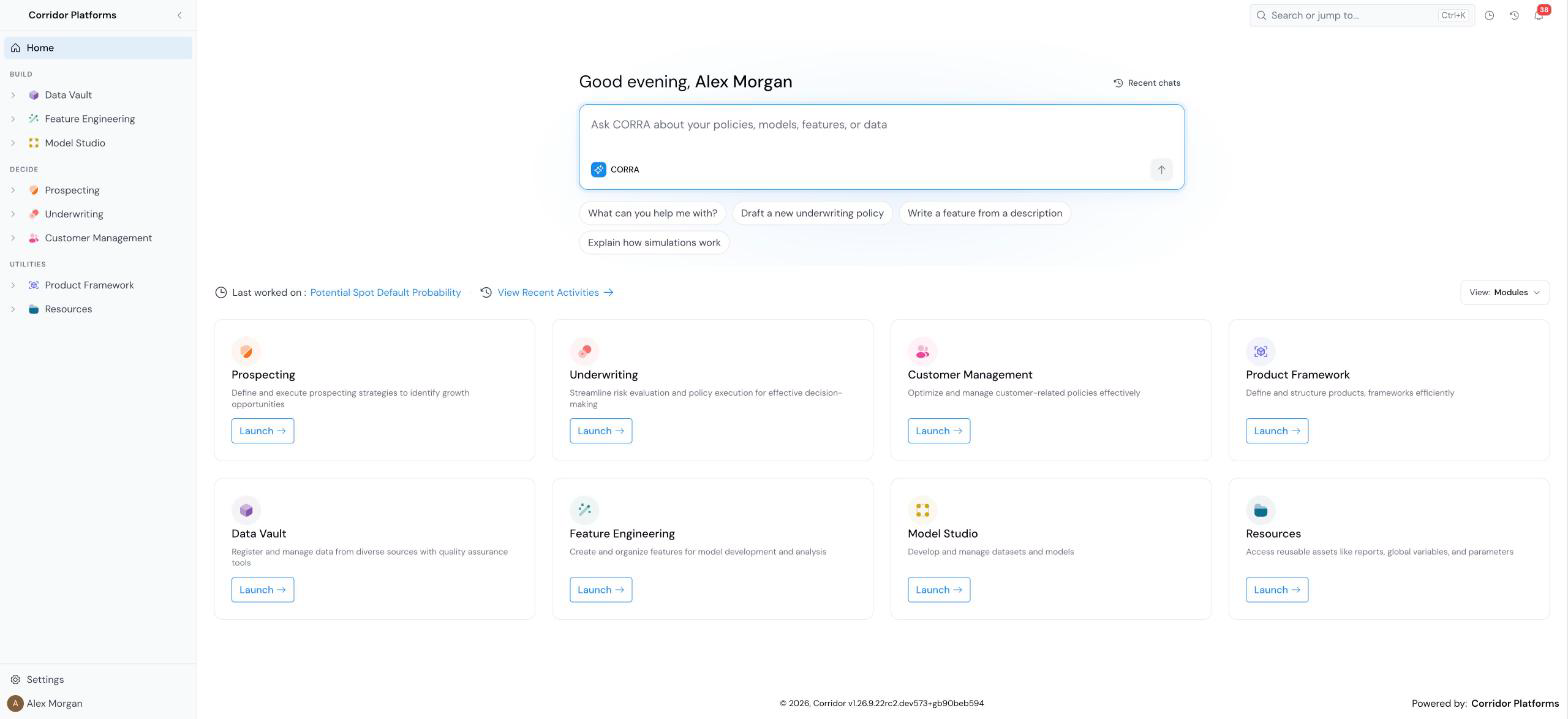Click the Alex Morgan avatar icon
The image size is (1568, 719).
pos(15,704)
